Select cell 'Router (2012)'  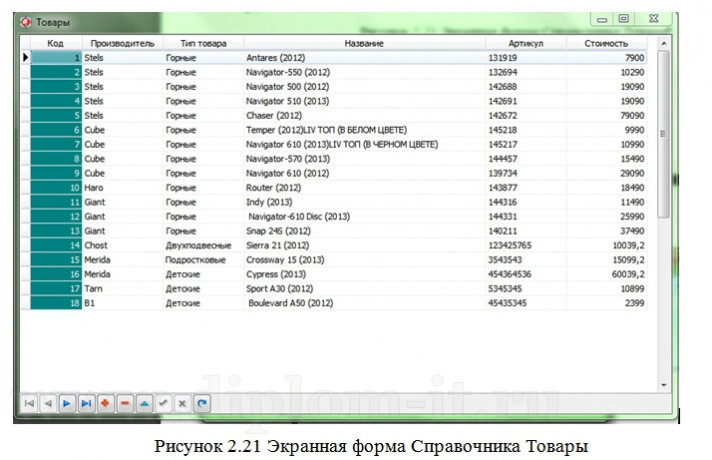pos(364,188)
